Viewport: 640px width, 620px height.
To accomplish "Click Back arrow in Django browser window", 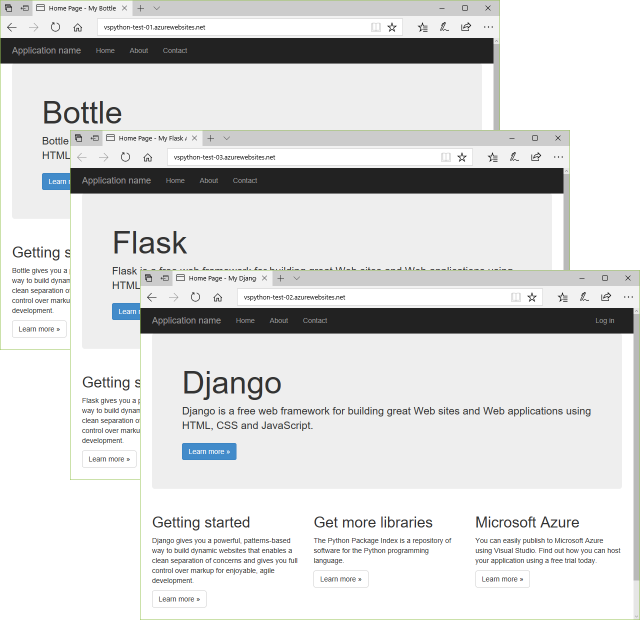I will 152,297.
